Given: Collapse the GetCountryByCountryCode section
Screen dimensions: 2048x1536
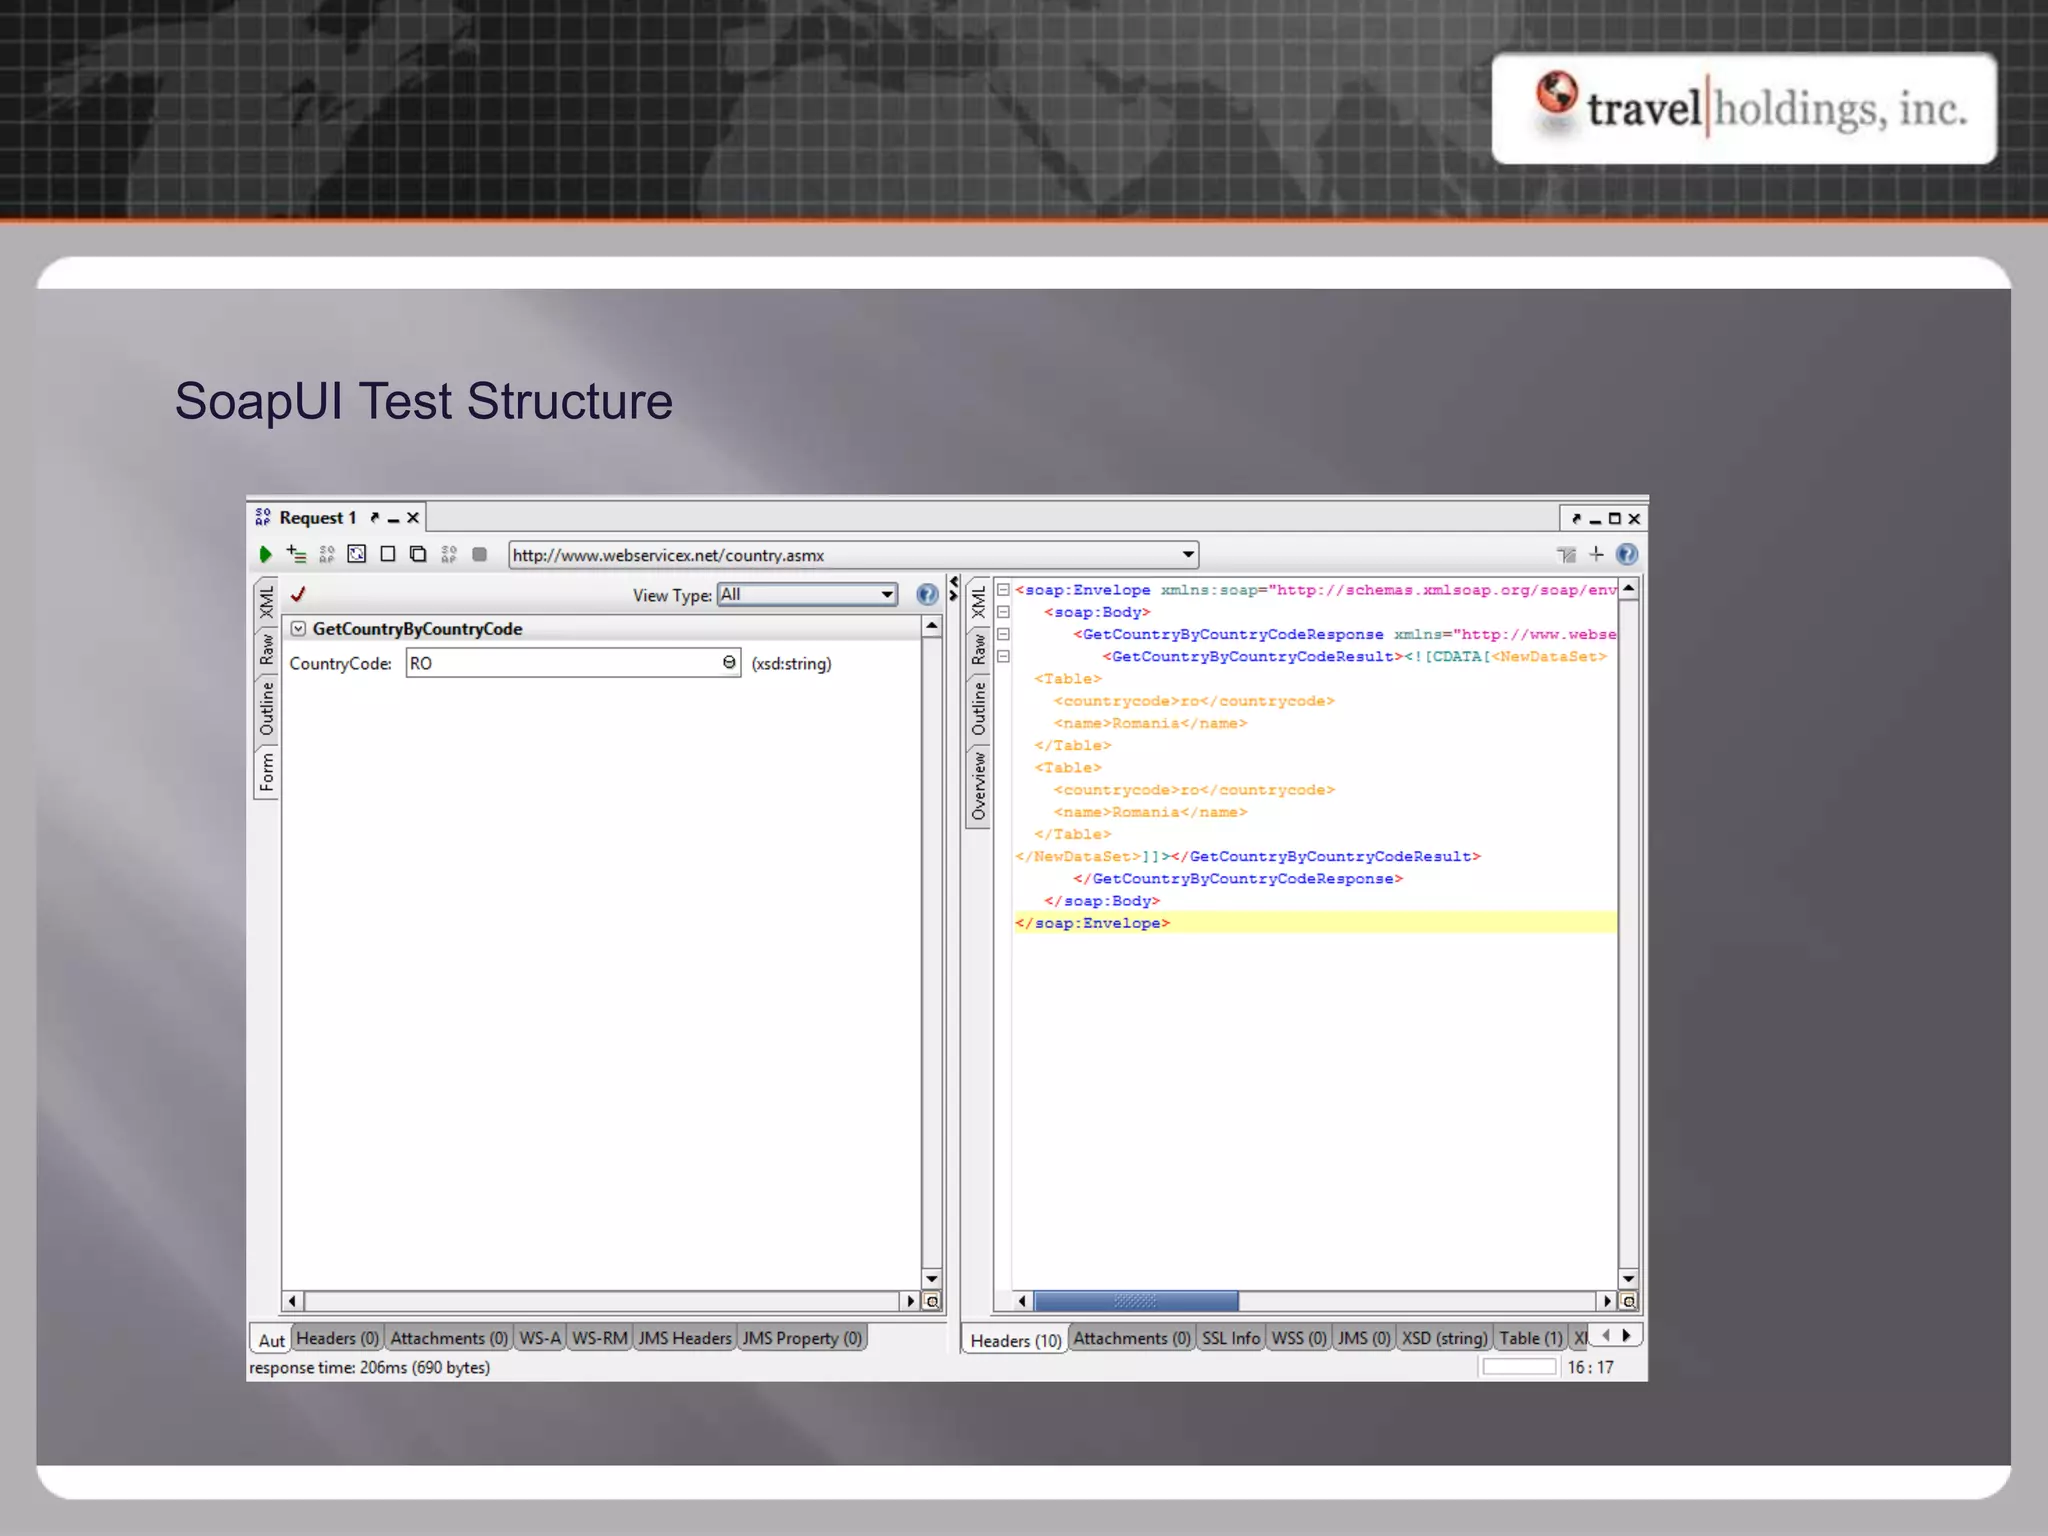Looking at the screenshot, I should (x=298, y=628).
